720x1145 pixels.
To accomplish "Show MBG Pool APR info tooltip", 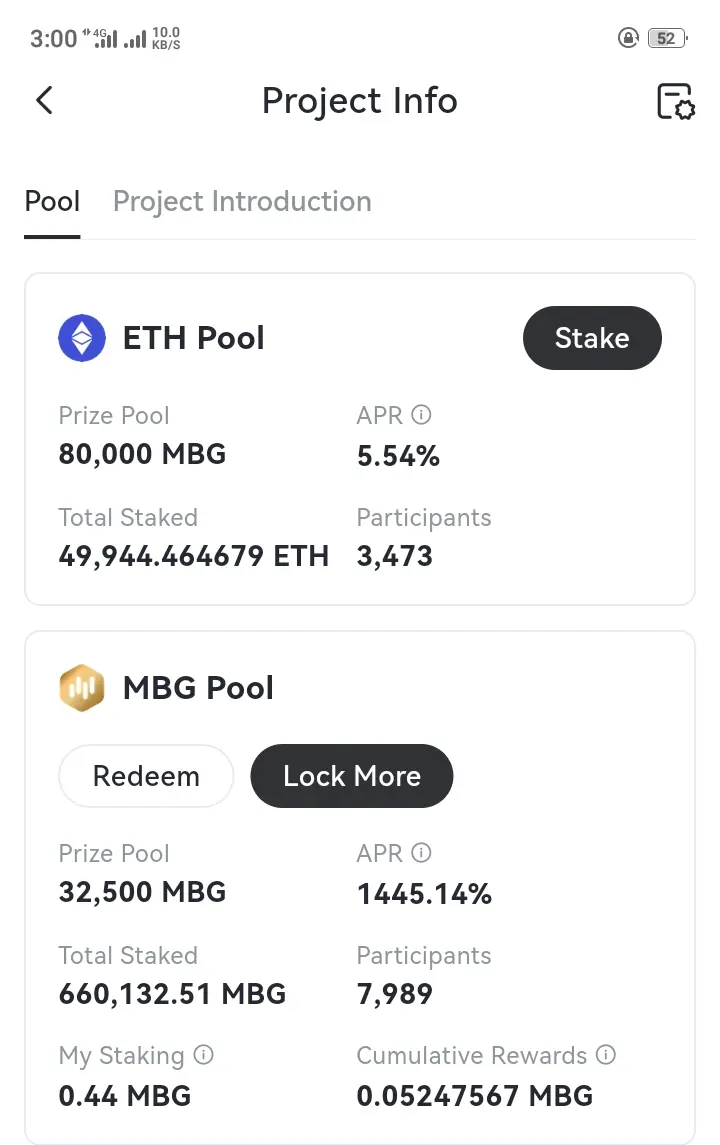I will pos(421,852).
